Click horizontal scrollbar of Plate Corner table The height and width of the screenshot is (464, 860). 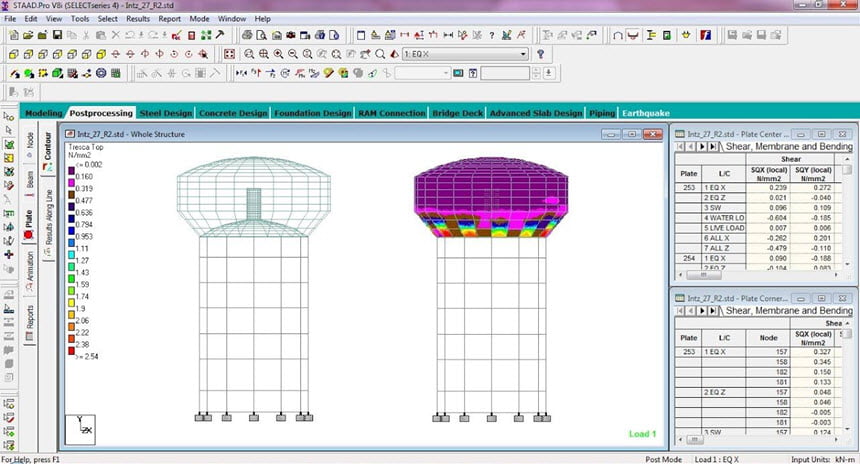tap(759, 439)
